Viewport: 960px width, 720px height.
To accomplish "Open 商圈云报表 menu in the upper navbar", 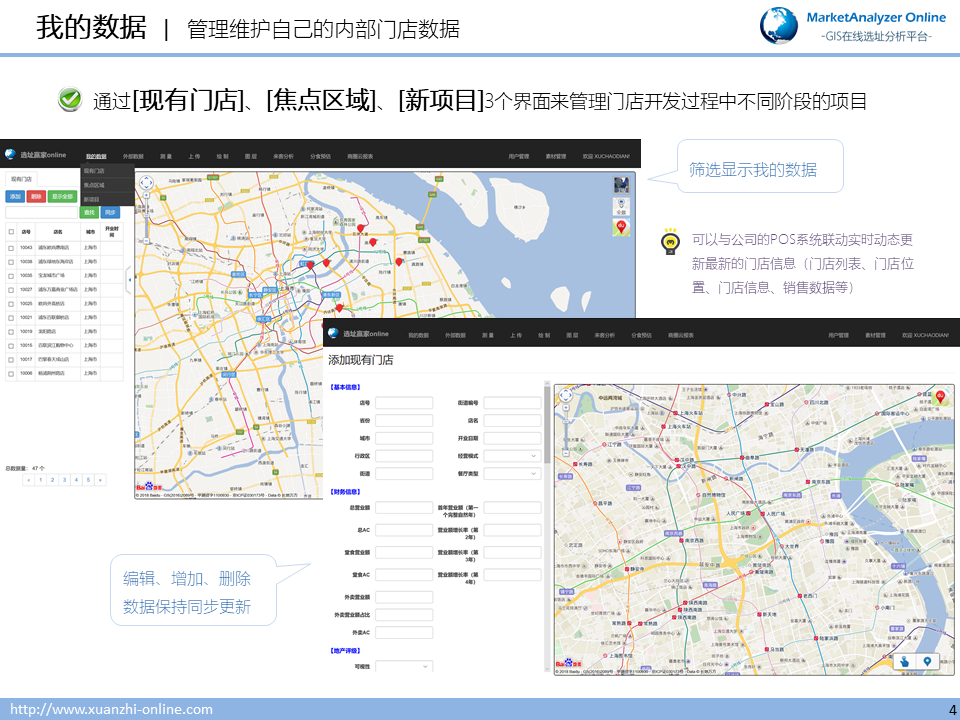I will tap(360, 157).
